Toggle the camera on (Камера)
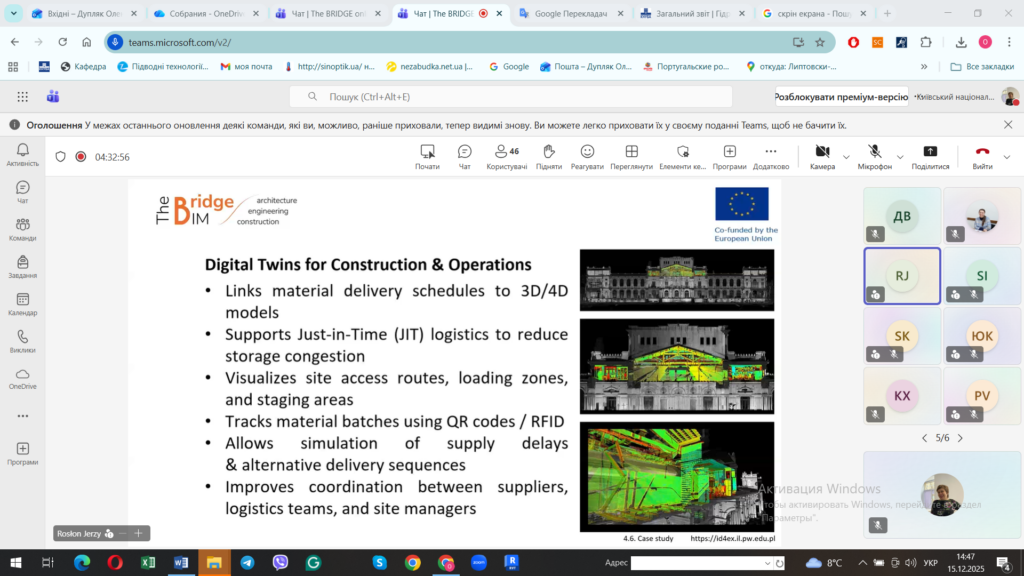The width and height of the screenshot is (1024, 576). 821,152
